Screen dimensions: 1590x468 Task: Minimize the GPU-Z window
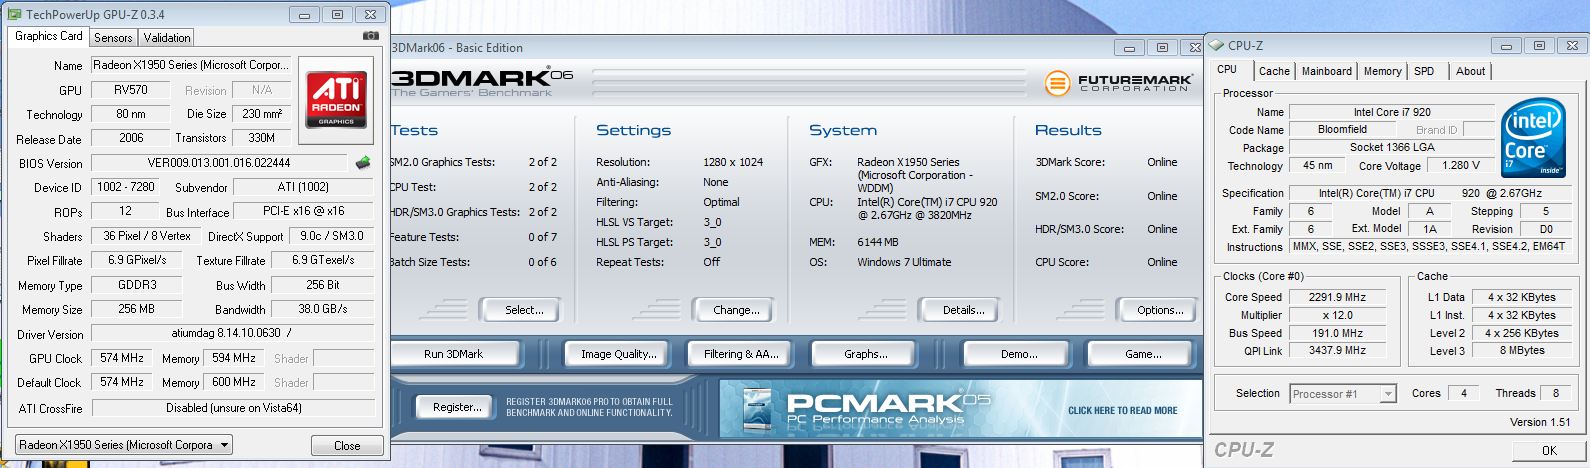pyautogui.click(x=306, y=14)
